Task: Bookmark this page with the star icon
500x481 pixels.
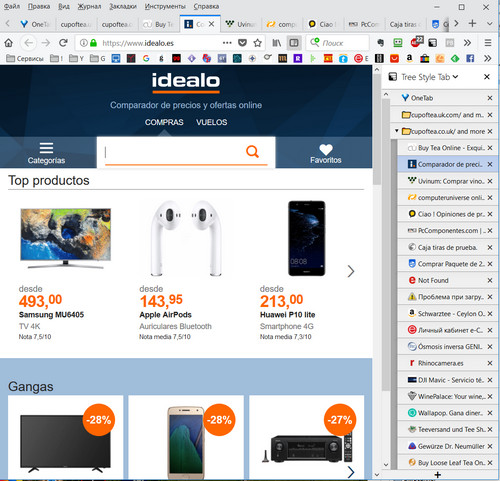Action: [257, 43]
